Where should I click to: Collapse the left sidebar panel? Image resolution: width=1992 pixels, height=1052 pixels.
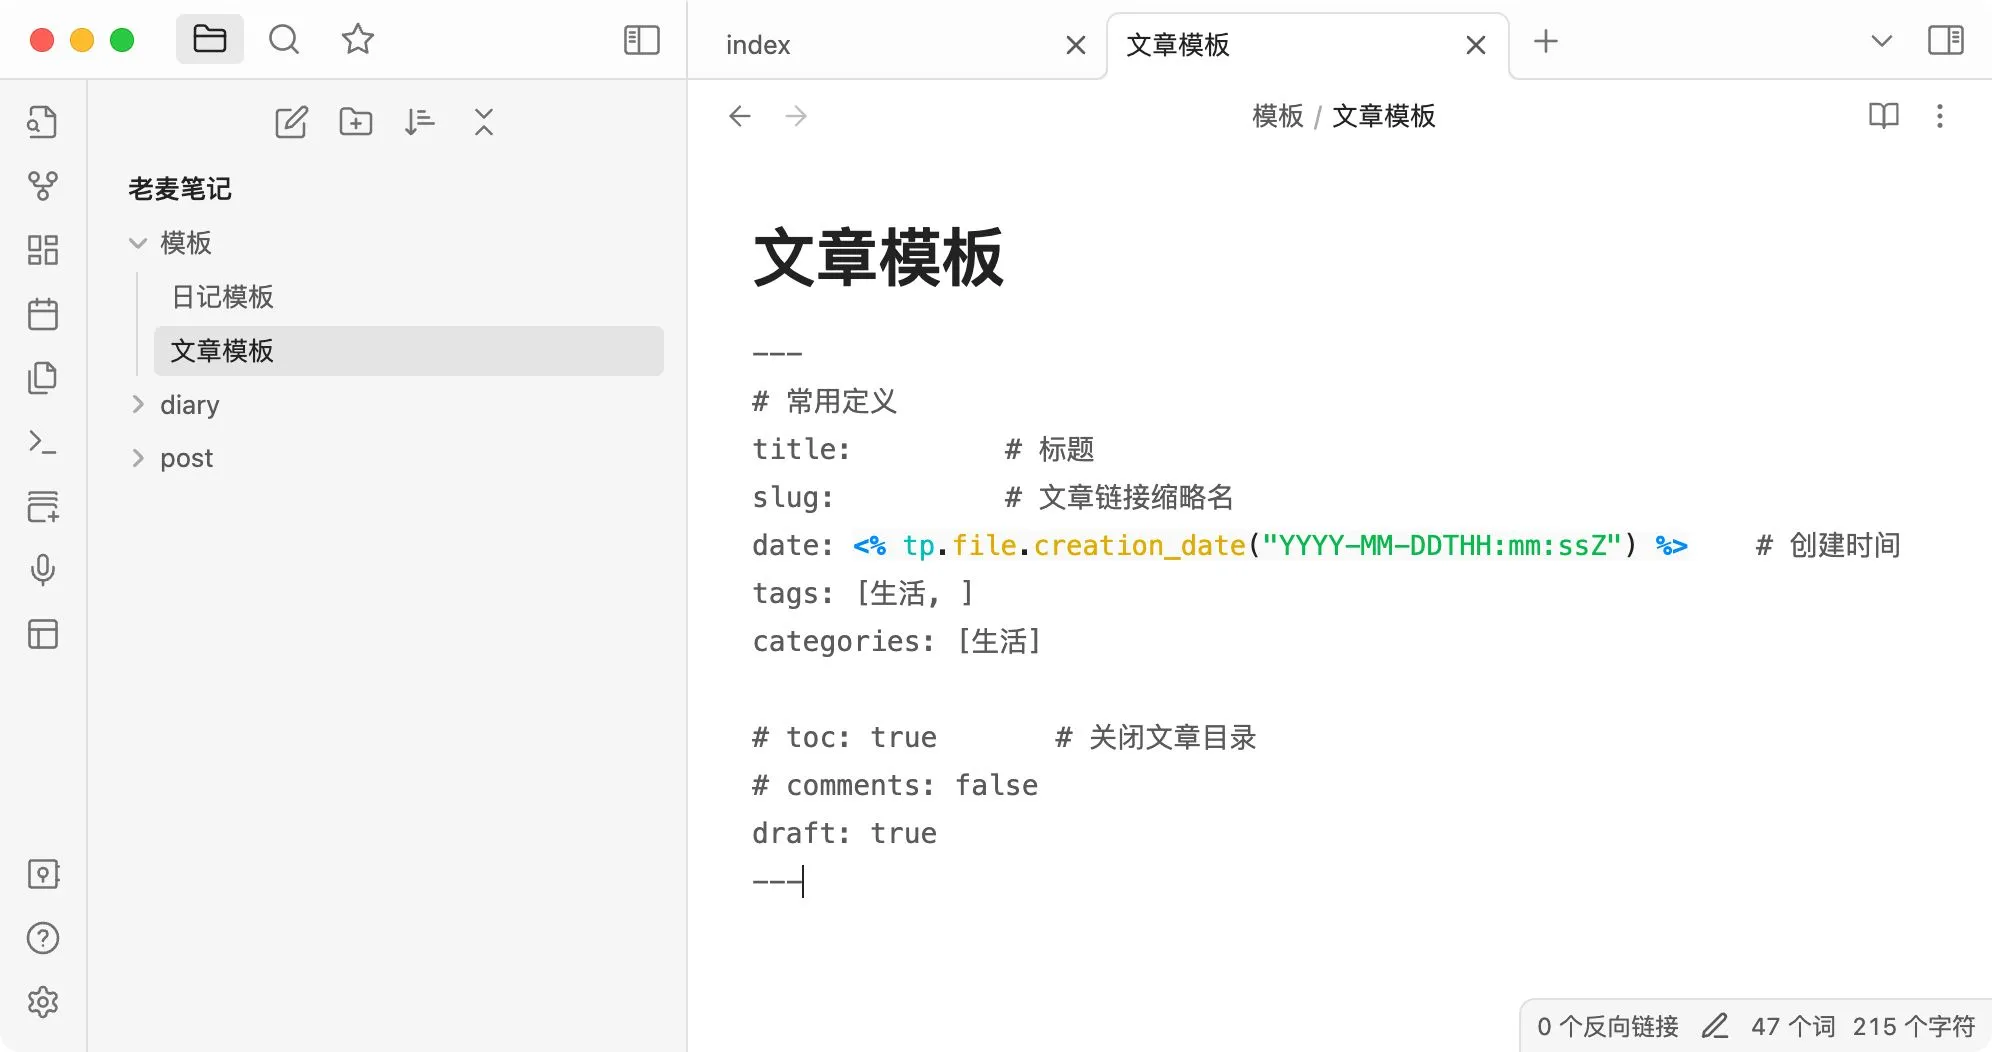(642, 40)
